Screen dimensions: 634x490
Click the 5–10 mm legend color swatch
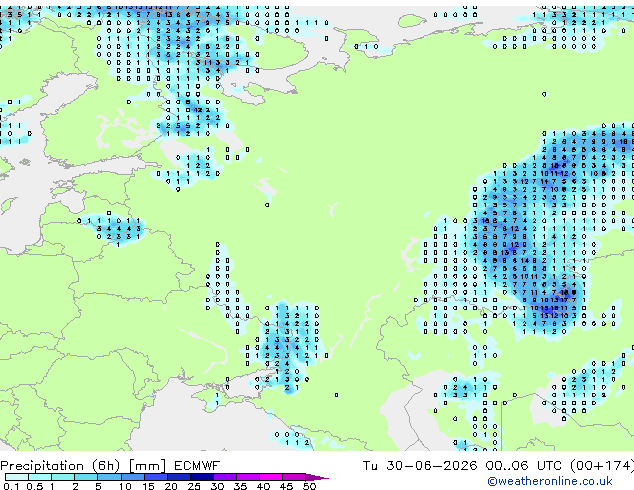click(x=109, y=477)
